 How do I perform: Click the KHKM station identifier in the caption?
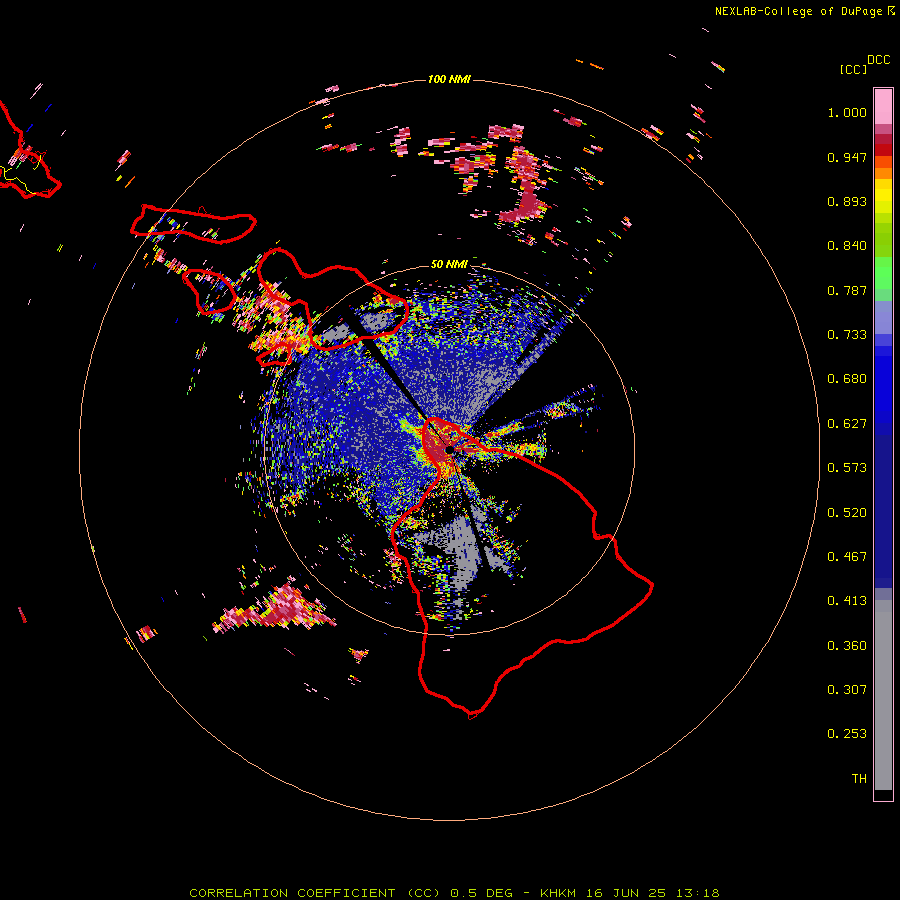point(559,893)
